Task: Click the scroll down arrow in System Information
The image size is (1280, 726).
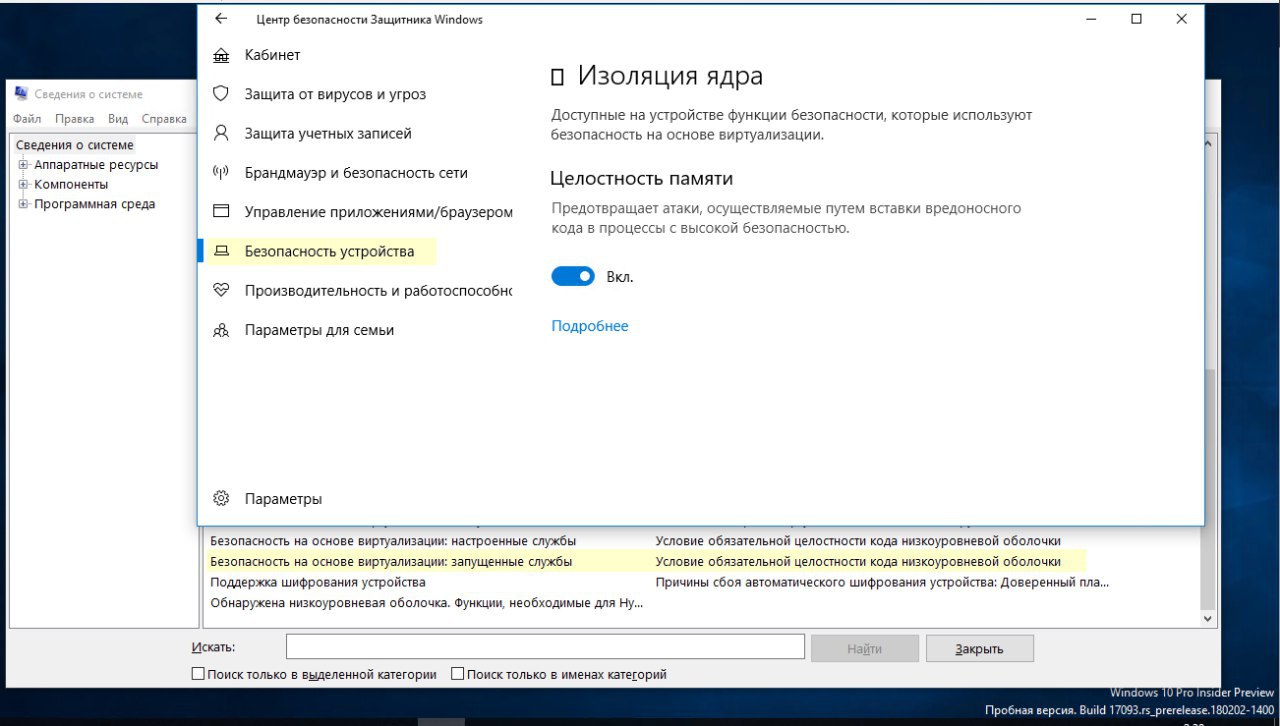Action: click(x=1208, y=619)
